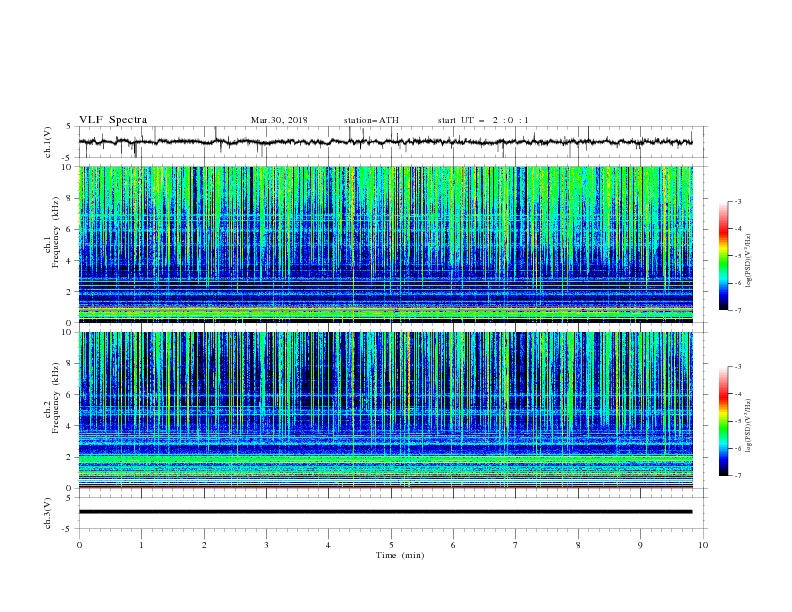Click the '-7' value on lower colorbar

click(x=737, y=475)
